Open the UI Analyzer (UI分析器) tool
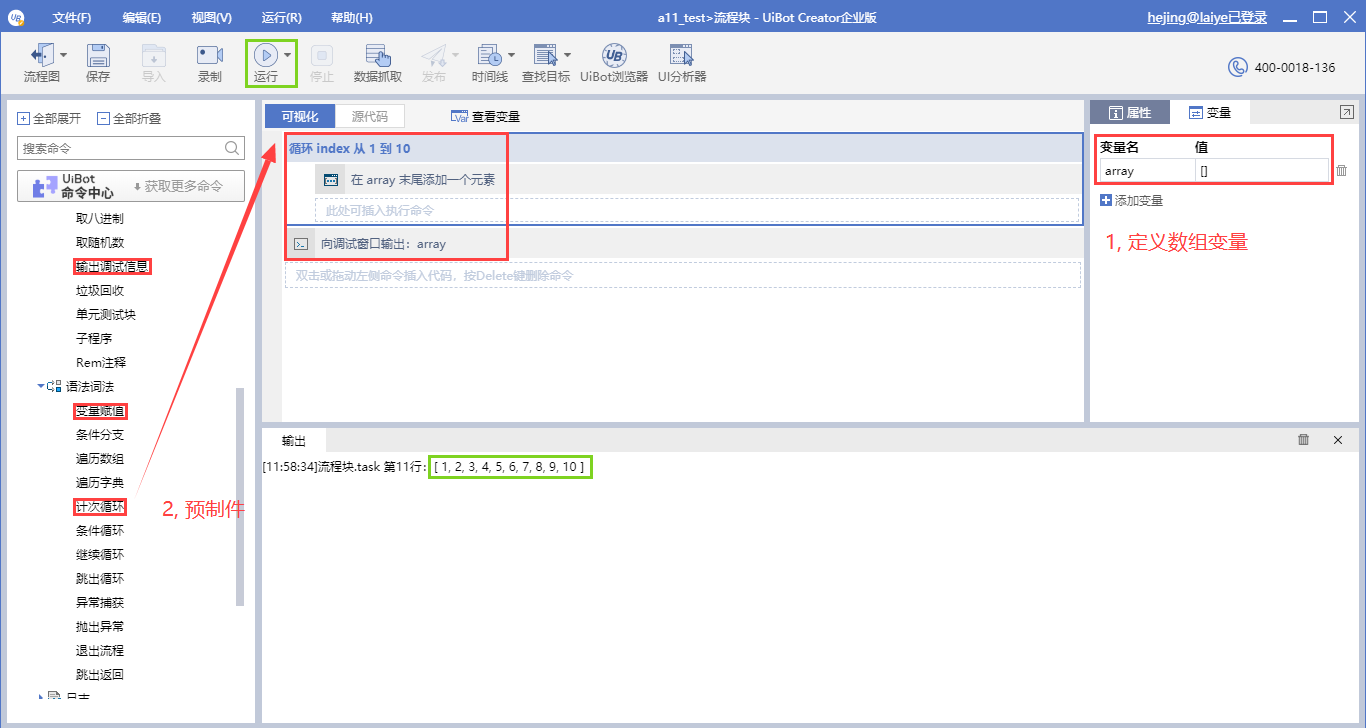The width and height of the screenshot is (1366, 728). tap(682, 56)
